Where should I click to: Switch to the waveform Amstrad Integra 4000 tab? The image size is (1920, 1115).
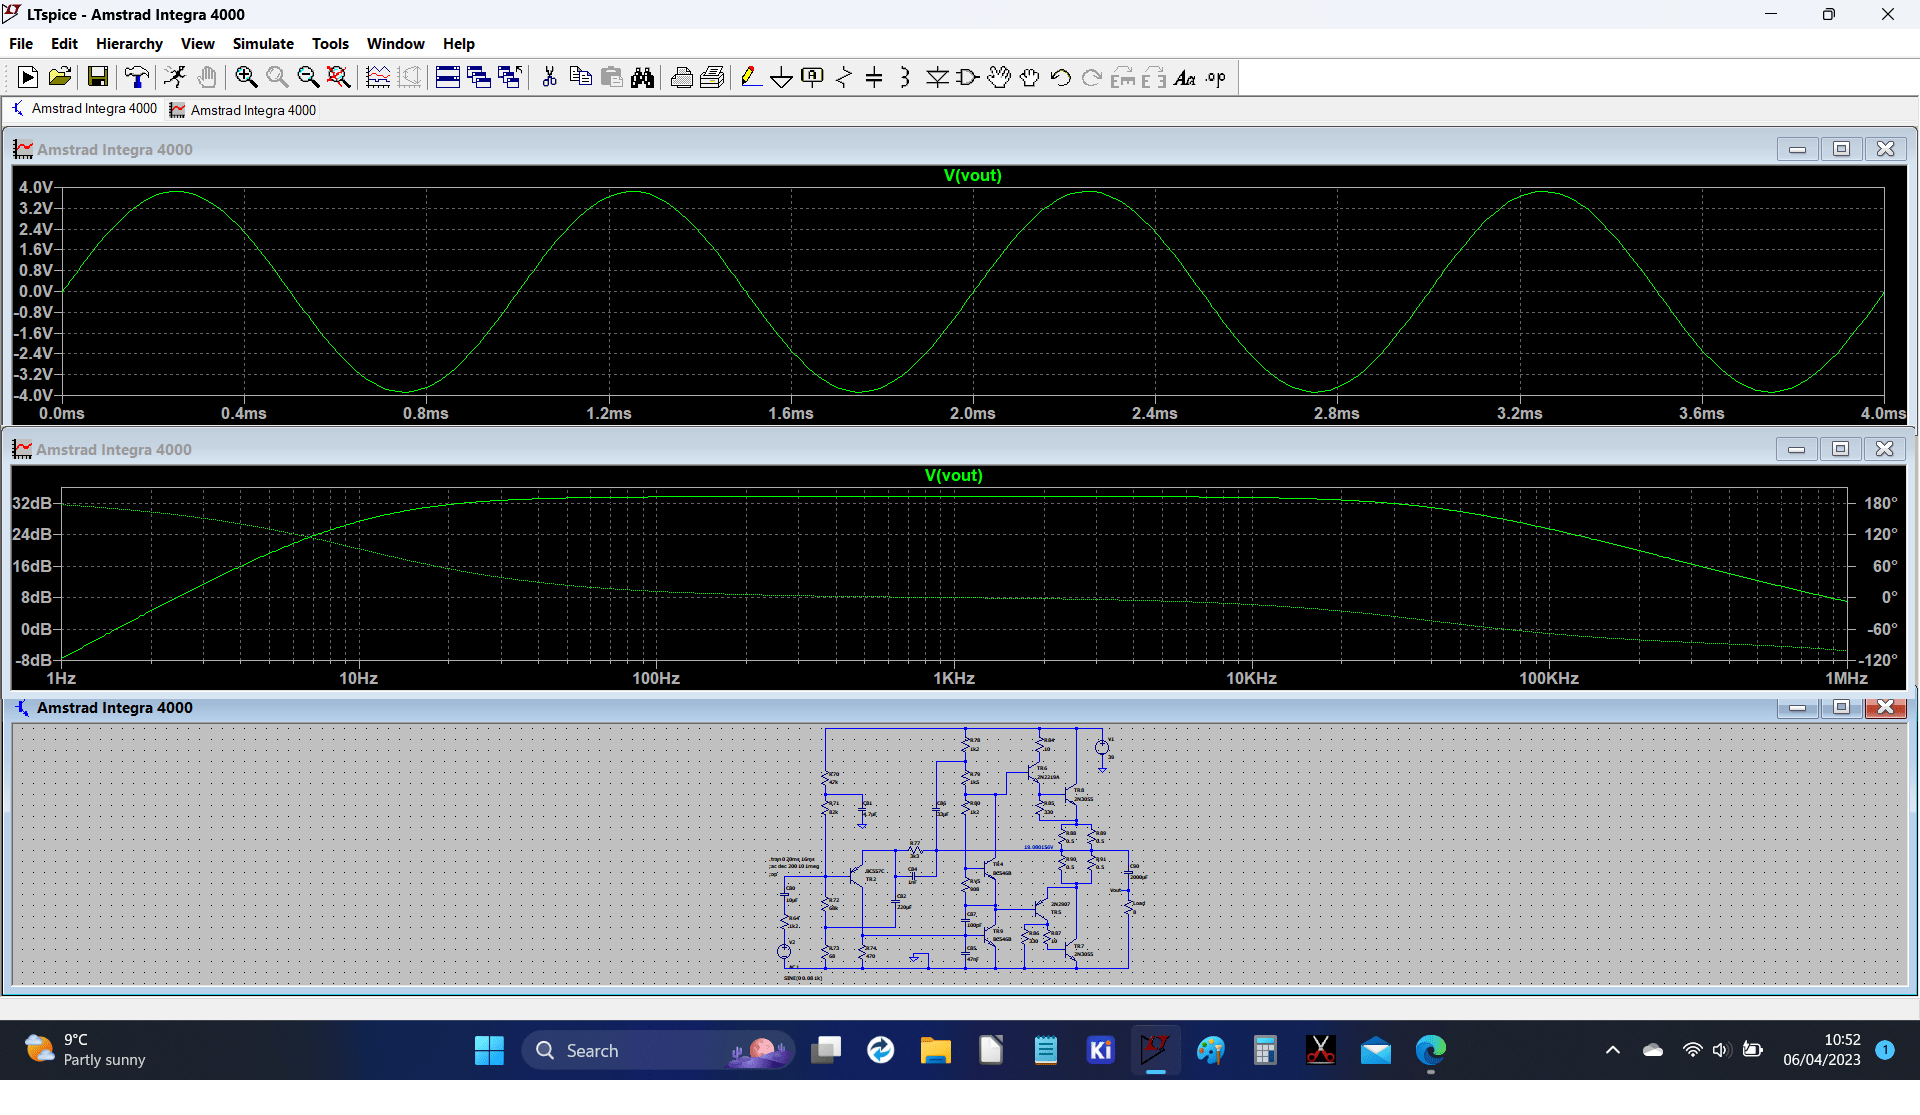click(243, 110)
